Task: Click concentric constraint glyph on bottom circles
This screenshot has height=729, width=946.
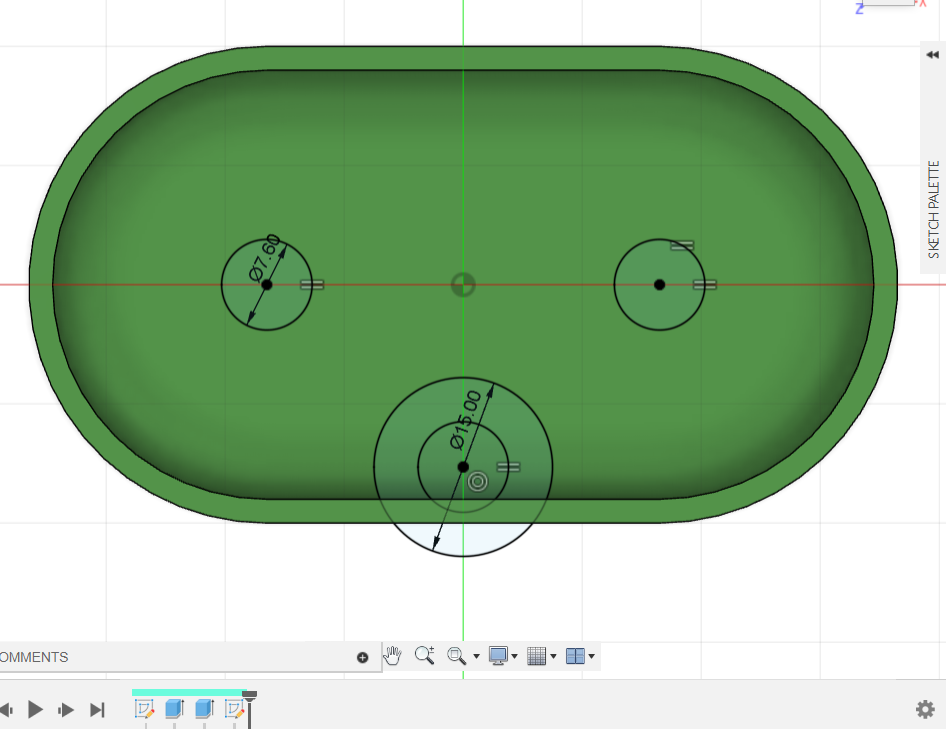Action: pos(478,482)
